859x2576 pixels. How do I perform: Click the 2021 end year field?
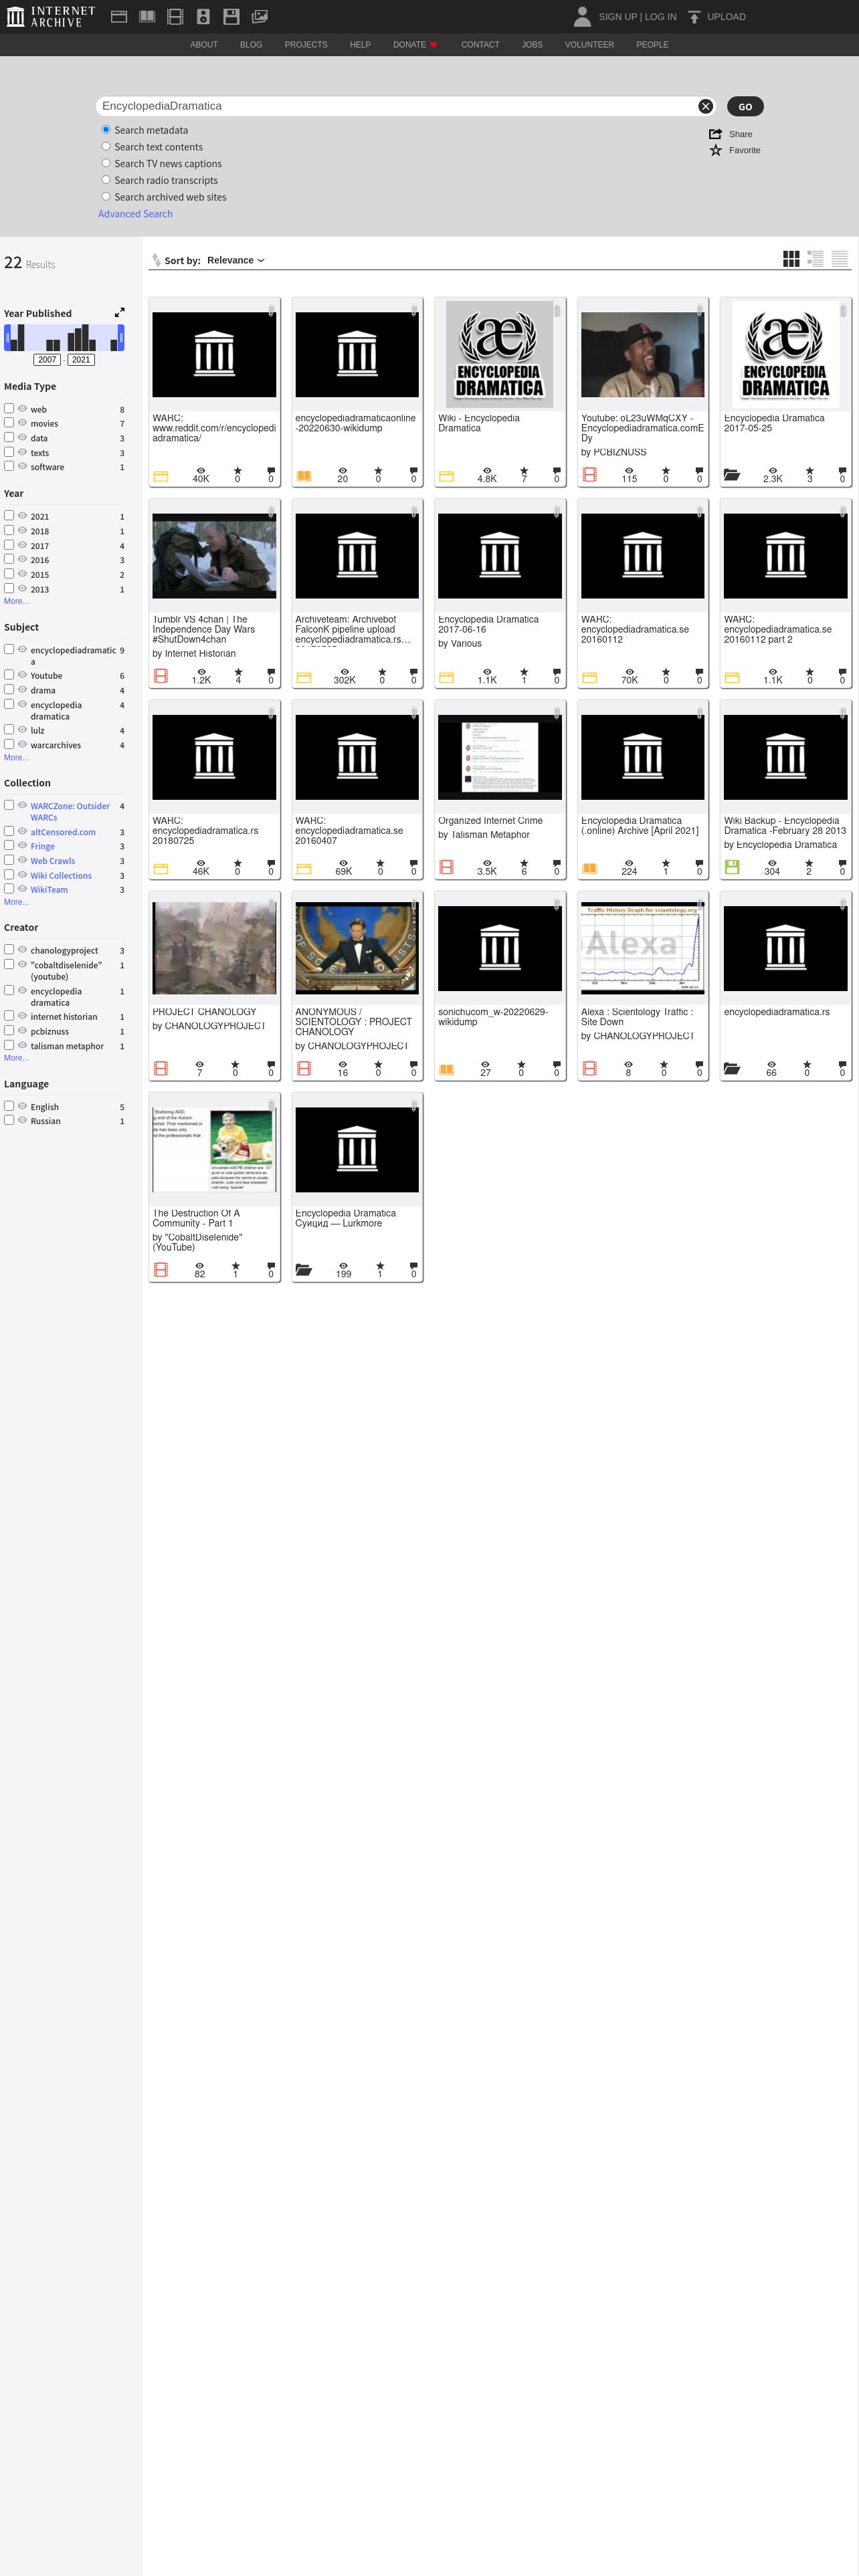[x=81, y=360]
